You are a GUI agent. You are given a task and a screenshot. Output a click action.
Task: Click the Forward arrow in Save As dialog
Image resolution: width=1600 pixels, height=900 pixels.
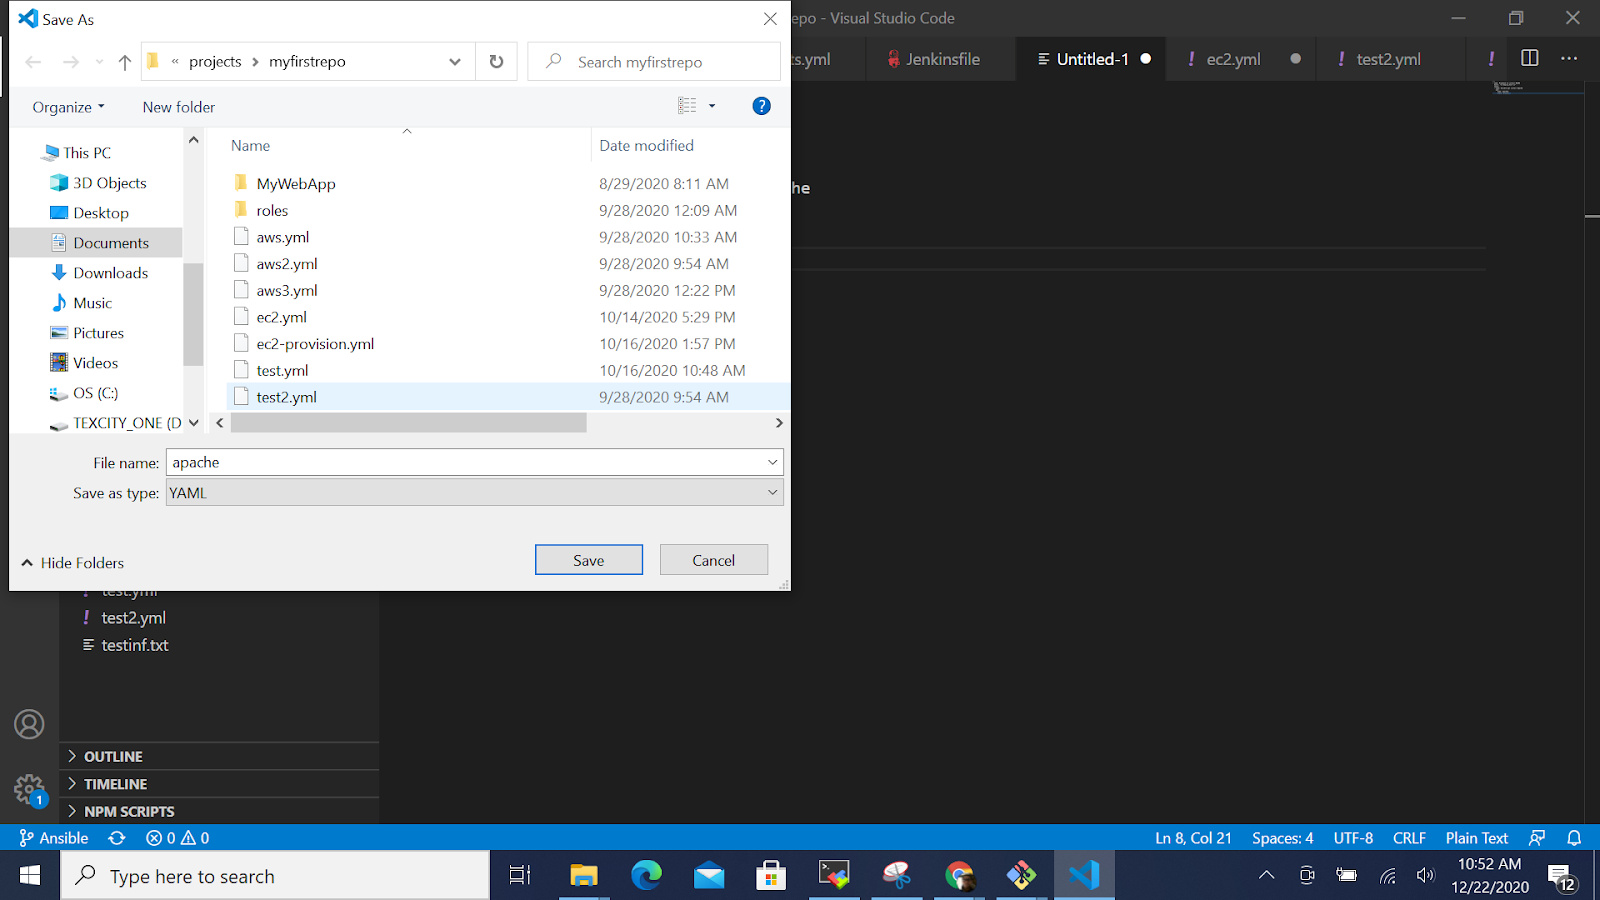point(71,62)
